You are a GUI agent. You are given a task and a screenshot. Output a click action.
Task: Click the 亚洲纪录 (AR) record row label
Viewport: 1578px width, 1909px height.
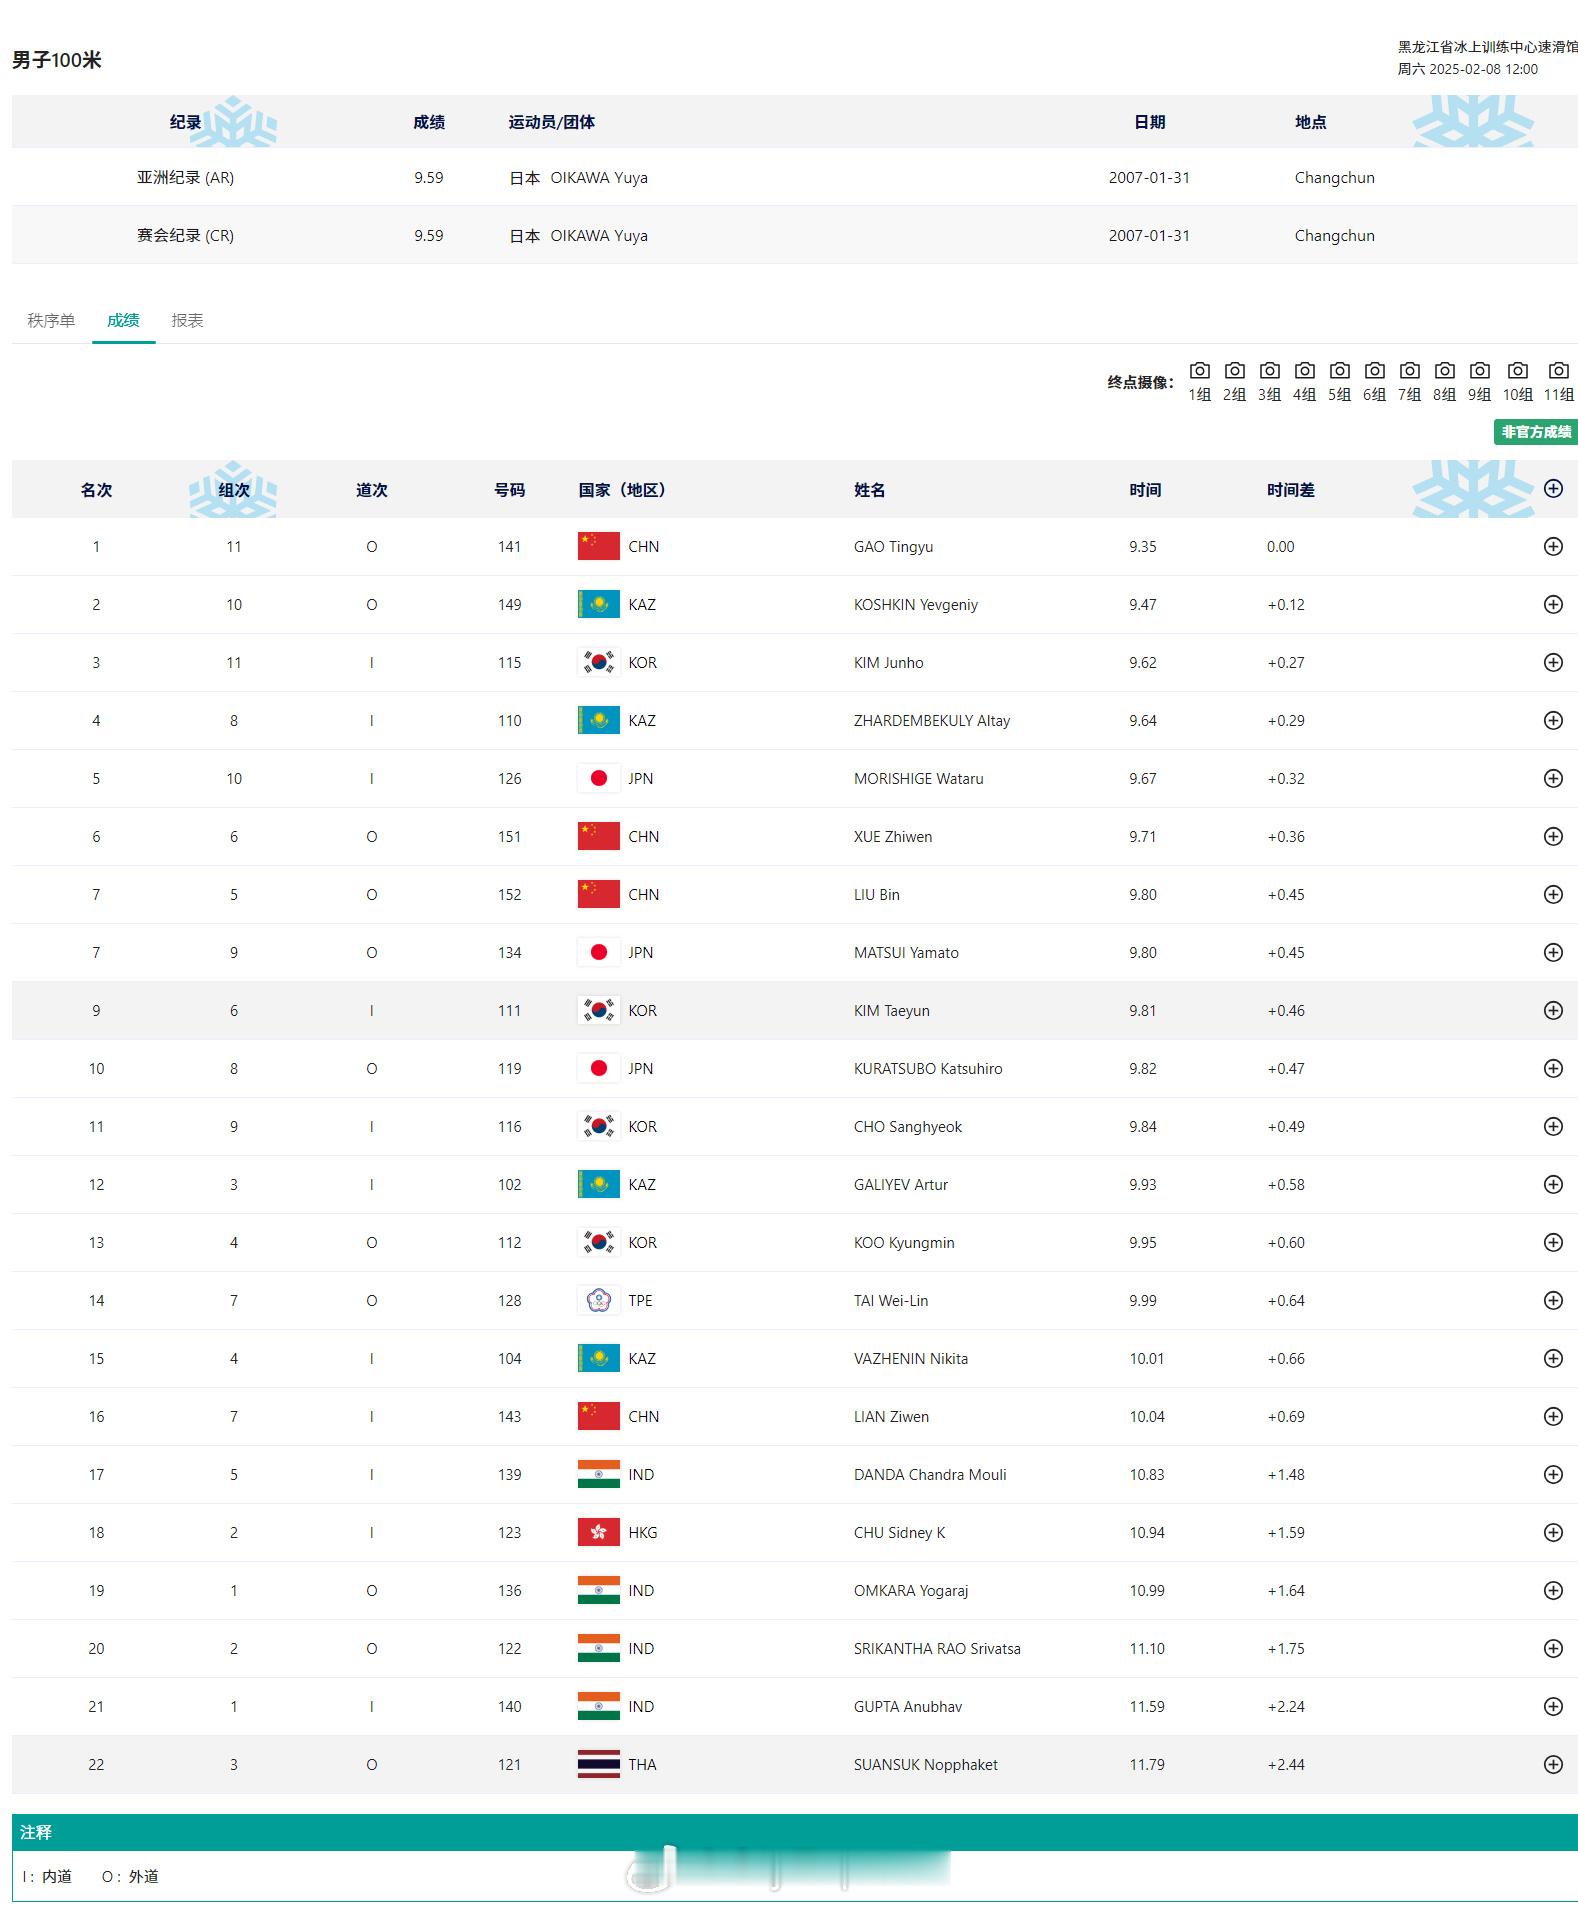coord(185,177)
